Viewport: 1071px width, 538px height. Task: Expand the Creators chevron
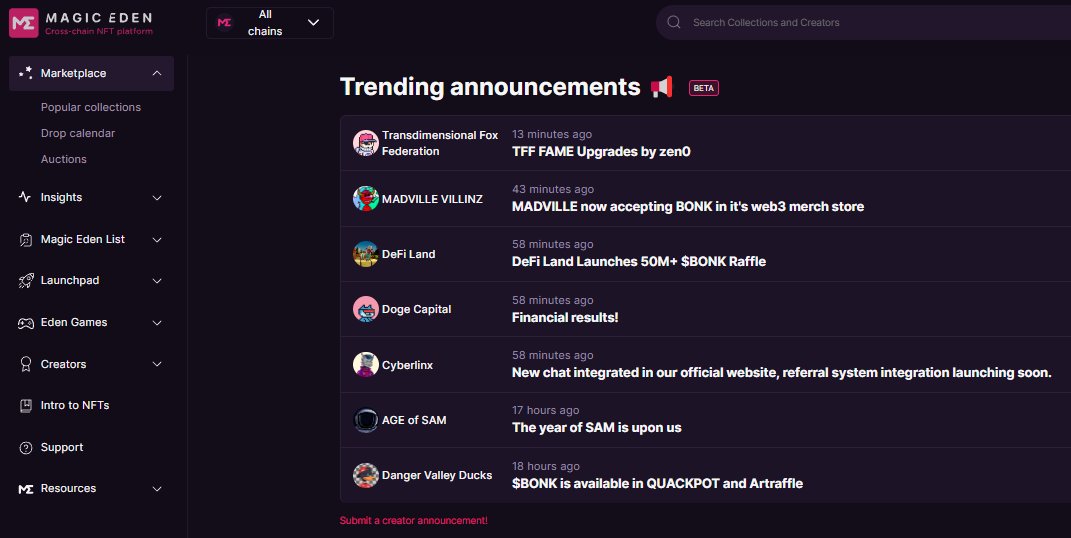(157, 365)
